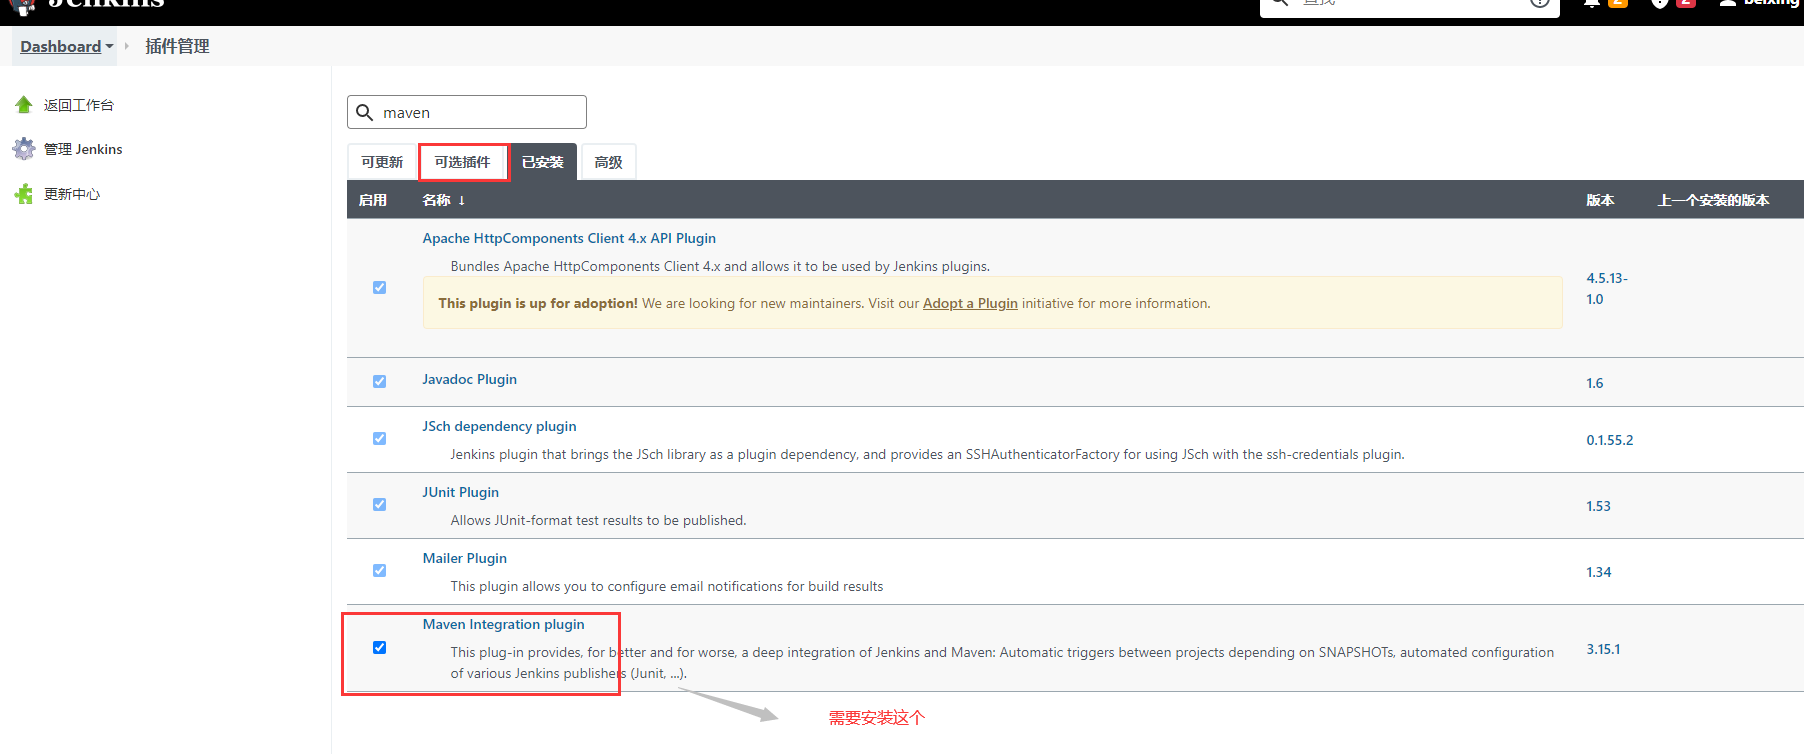Click version 1.34 of Mailer Plugin
The image size is (1804, 754).
pos(1598,572)
